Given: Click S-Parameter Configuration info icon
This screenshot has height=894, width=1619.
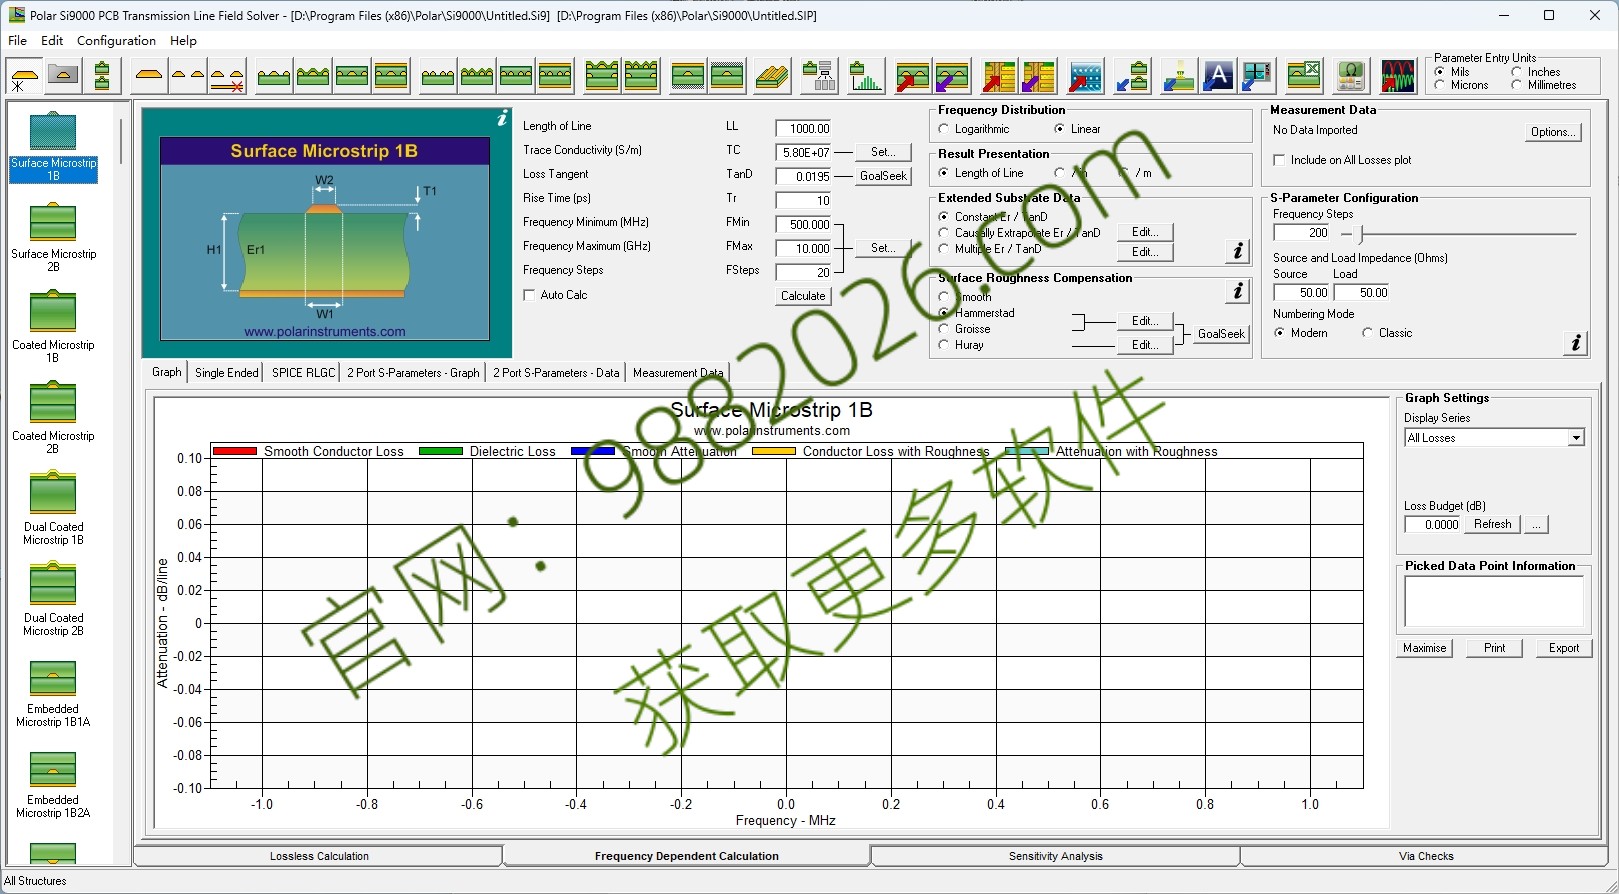Looking at the screenshot, I should click(x=1576, y=343).
